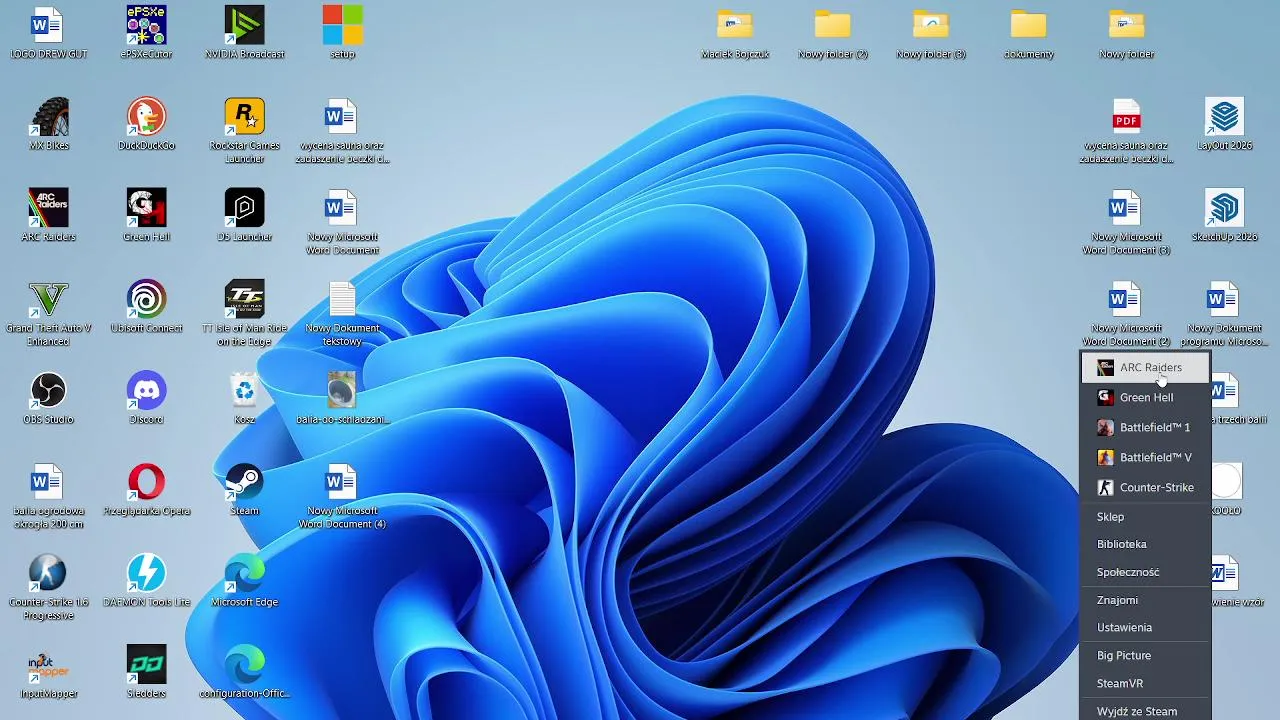Open the LOGO DREW GUT Word document
1280x720 pixels.
(x=48, y=33)
